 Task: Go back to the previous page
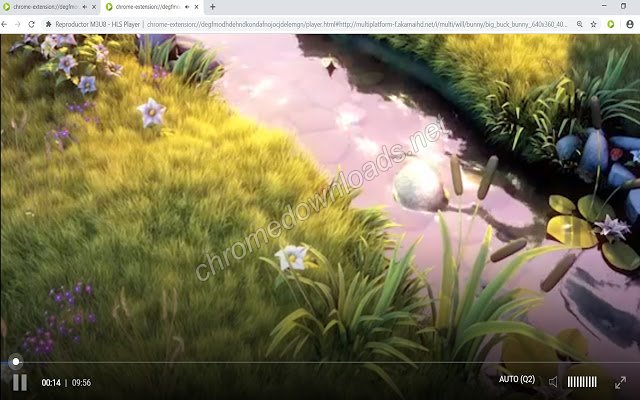[x=4, y=24]
